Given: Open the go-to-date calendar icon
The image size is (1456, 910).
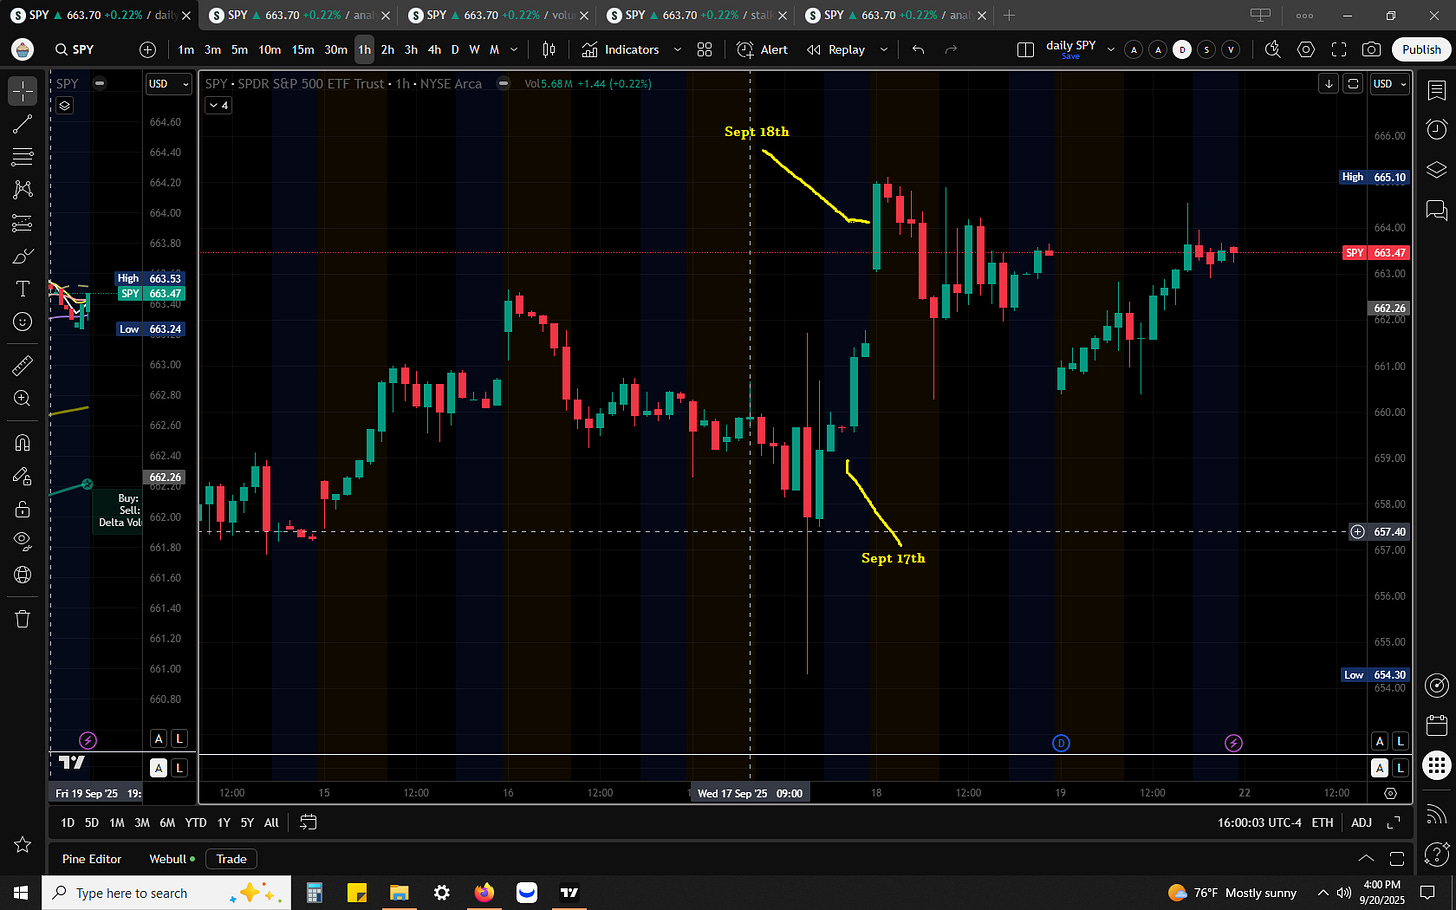Looking at the screenshot, I should [x=308, y=822].
